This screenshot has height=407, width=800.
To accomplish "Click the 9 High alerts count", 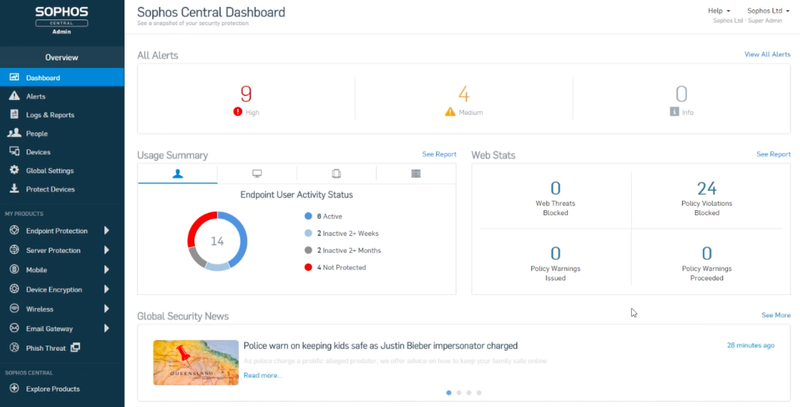I will [x=246, y=94].
